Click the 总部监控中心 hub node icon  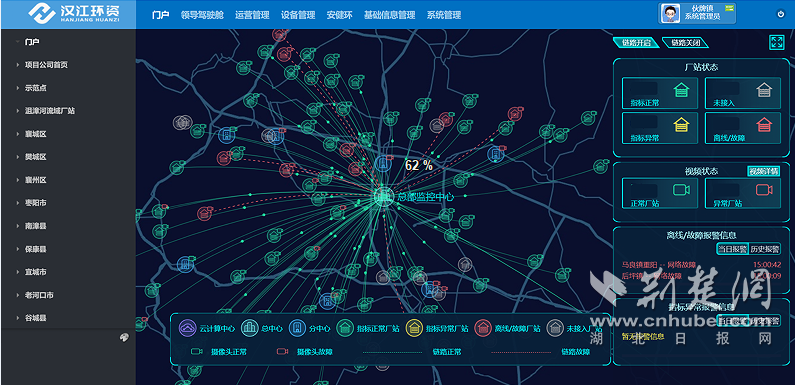pos(383,196)
